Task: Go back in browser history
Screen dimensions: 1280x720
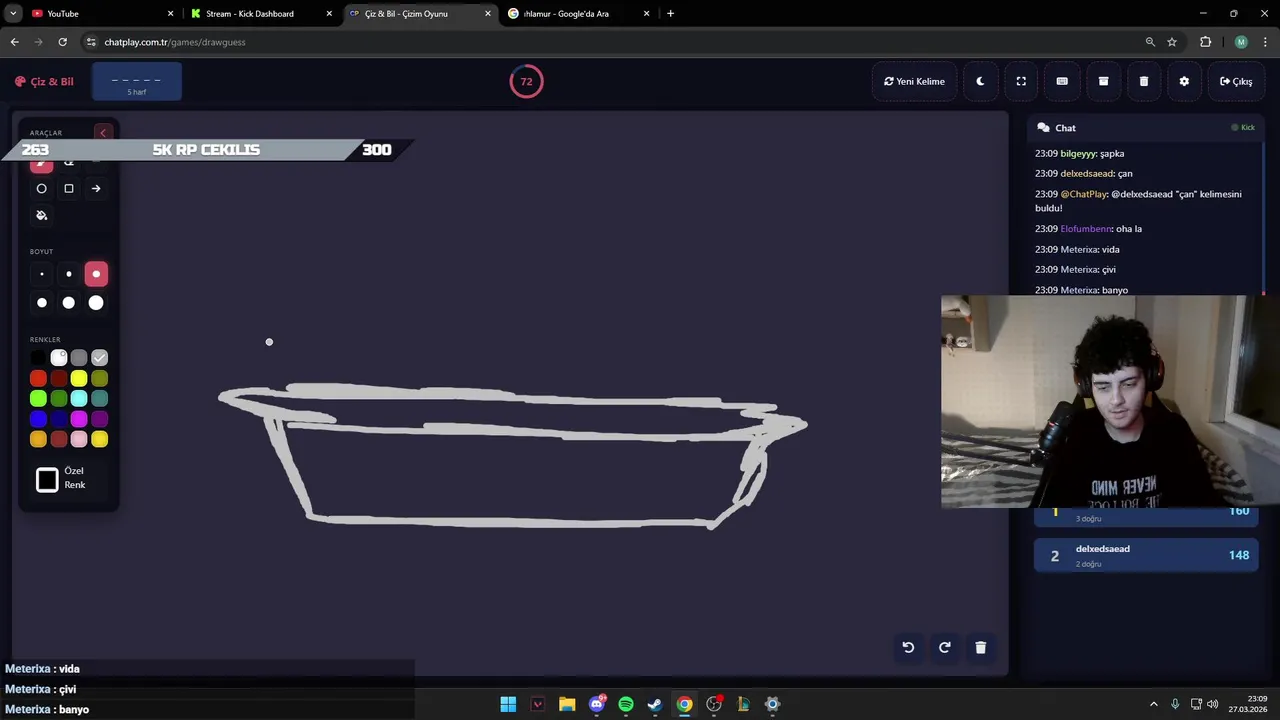Action: 14,42
